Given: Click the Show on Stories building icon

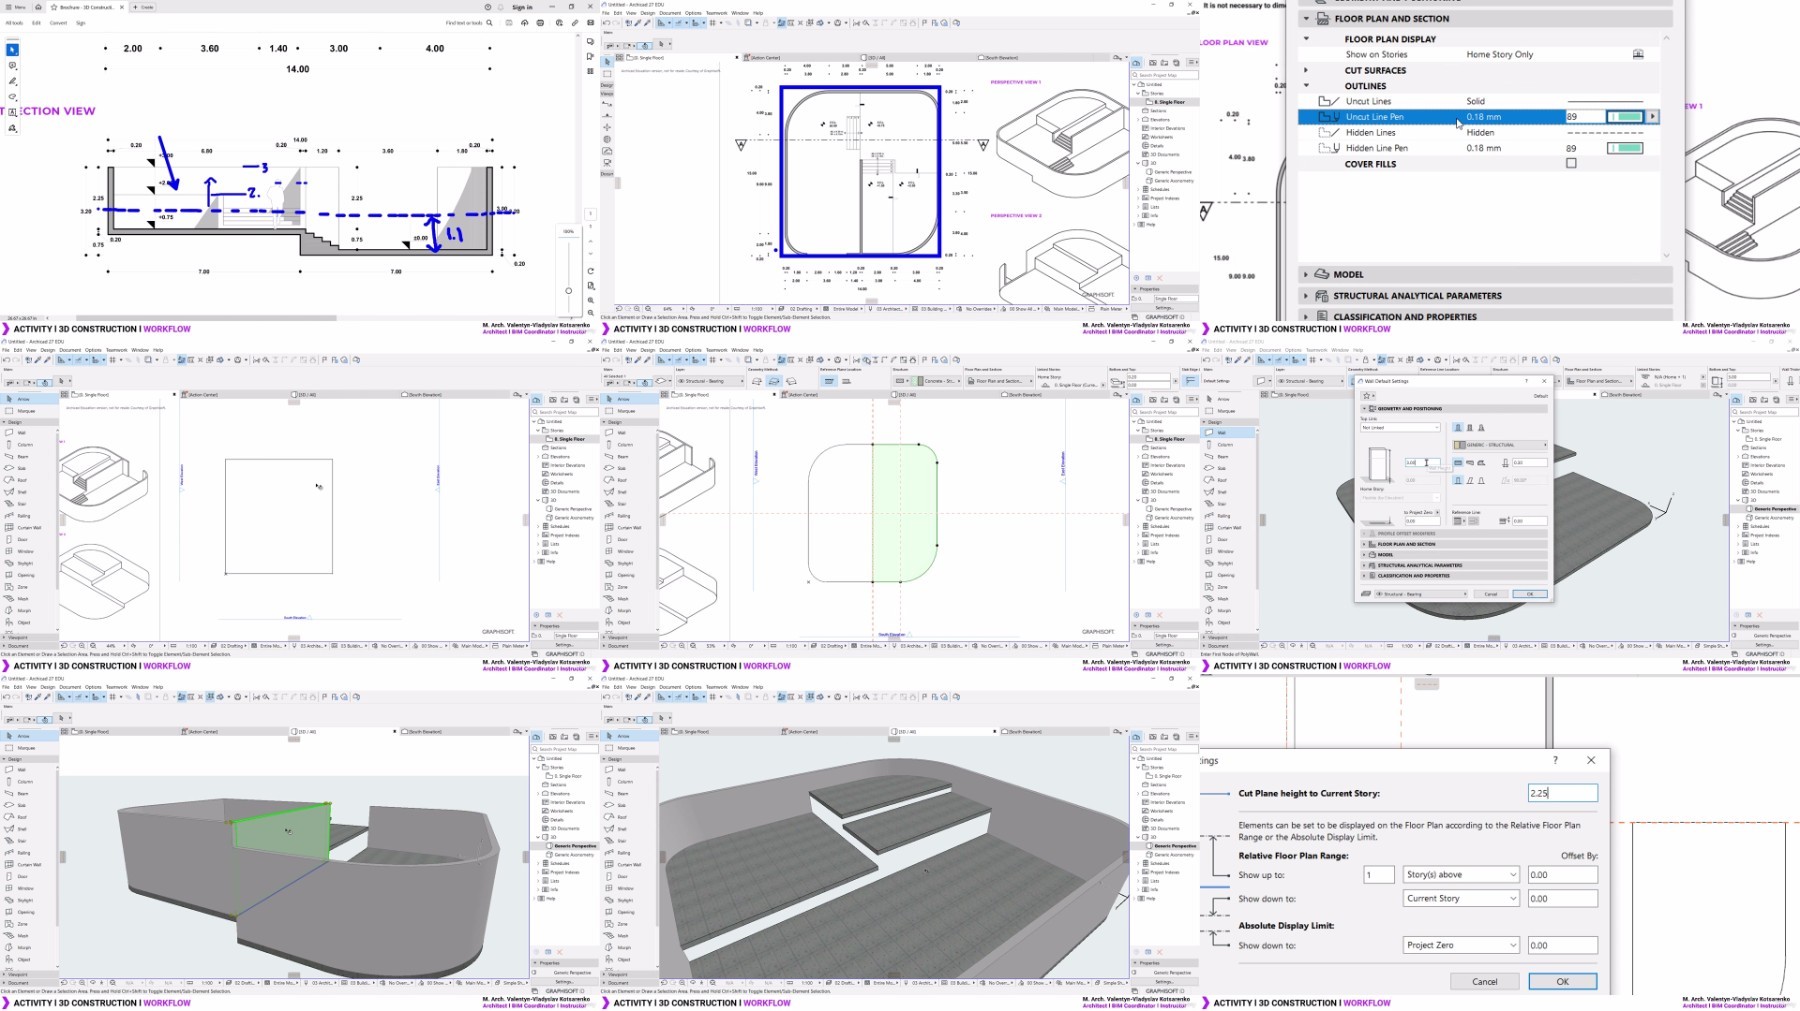Looking at the screenshot, I should [x=1638, y=54].
